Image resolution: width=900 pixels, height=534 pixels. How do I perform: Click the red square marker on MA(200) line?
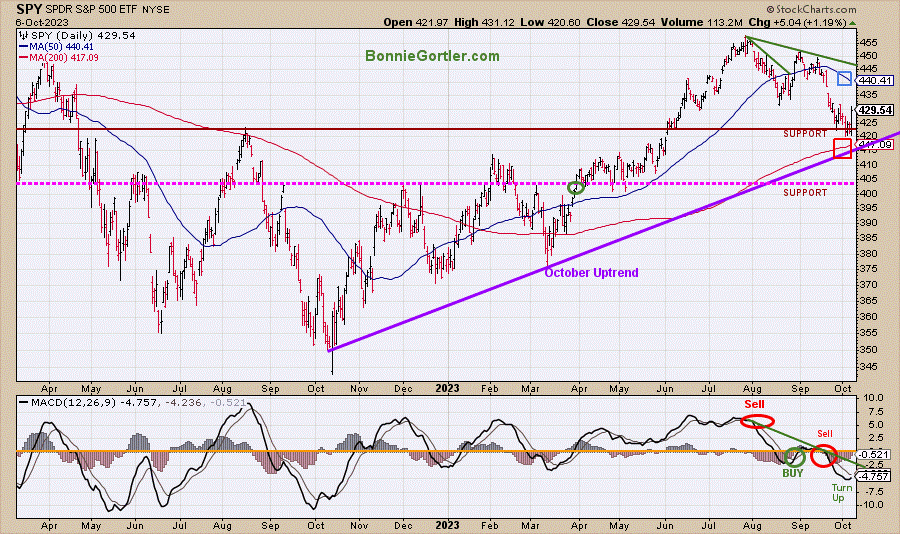(842, 149)
